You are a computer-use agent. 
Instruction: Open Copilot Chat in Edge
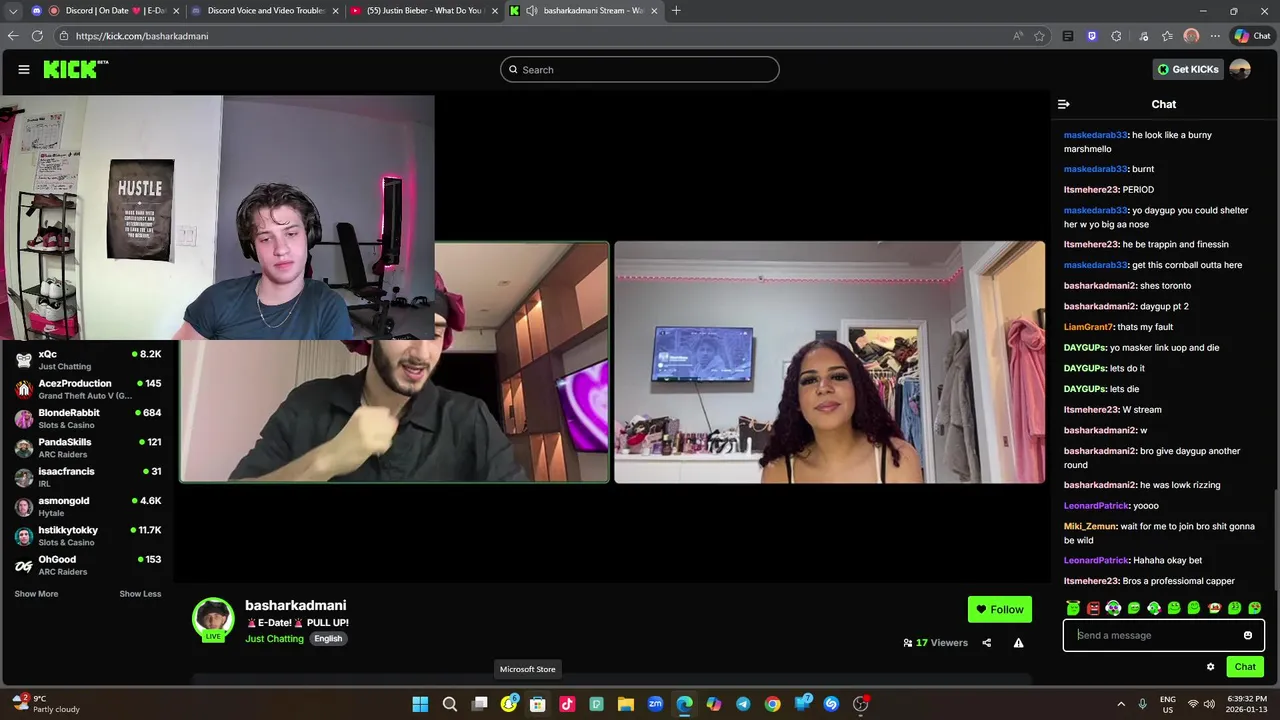point(1253,36)
